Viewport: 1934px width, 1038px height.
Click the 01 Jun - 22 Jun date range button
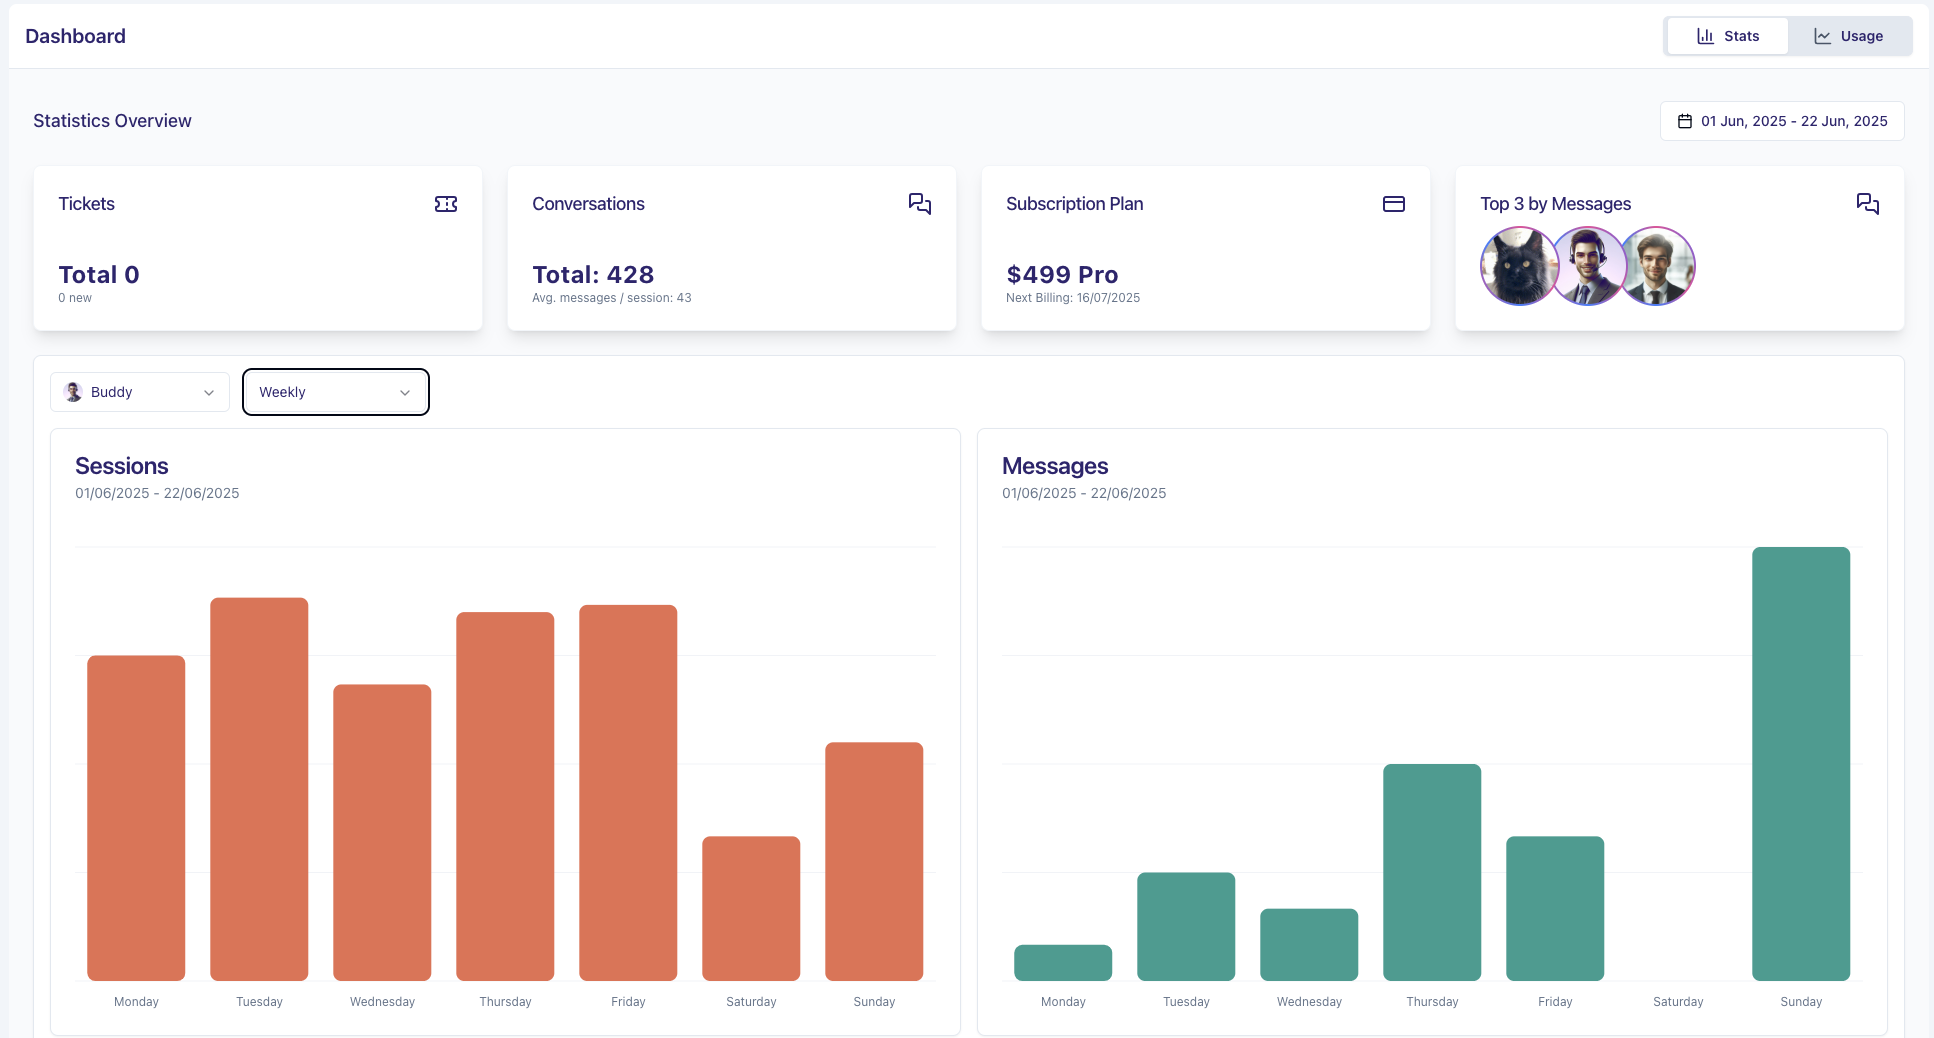click(x=1782, y=121)
